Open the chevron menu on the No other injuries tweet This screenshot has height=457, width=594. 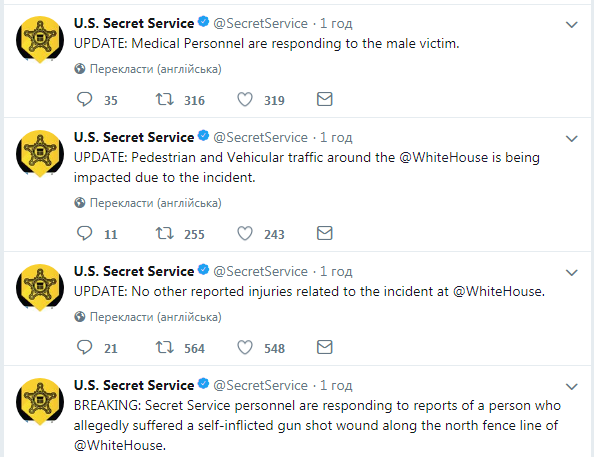click(571, 273)
